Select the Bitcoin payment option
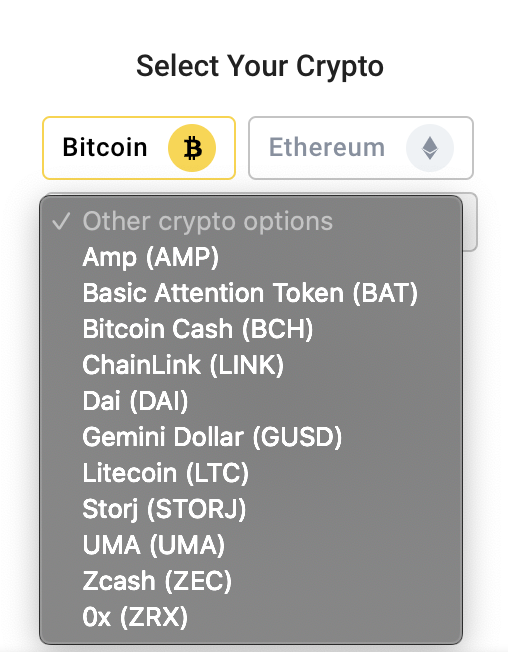Viewport: 508px width, 652px height. click(x=139, y=148)
